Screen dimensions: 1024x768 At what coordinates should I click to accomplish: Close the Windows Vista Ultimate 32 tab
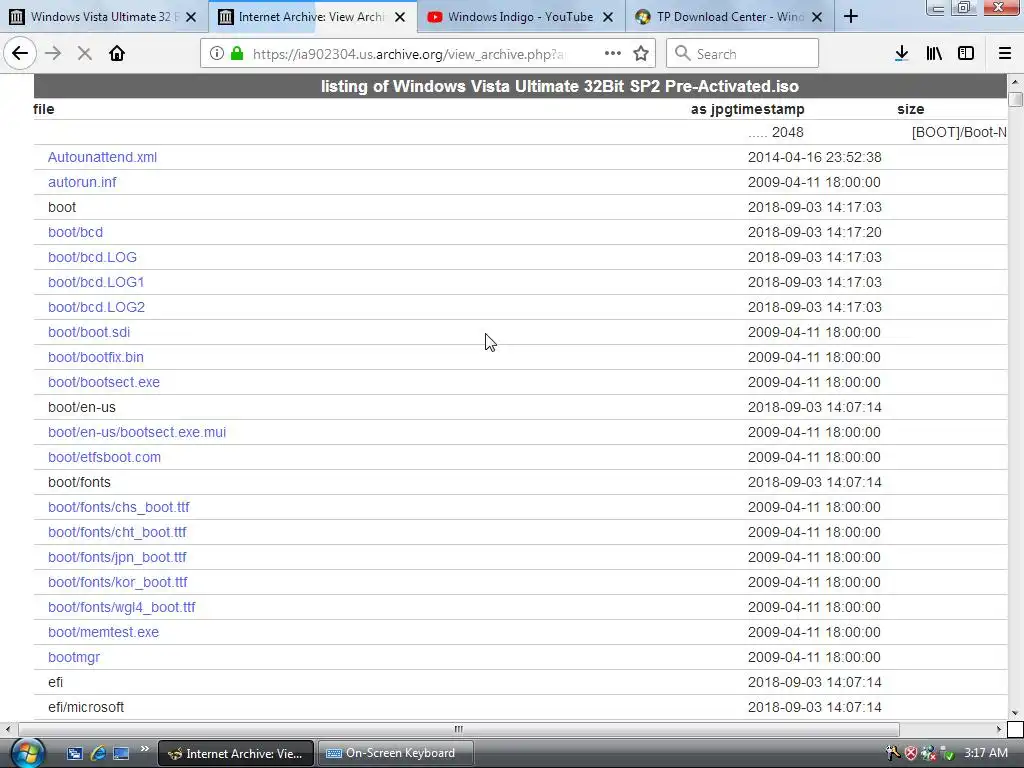(191, 17)
